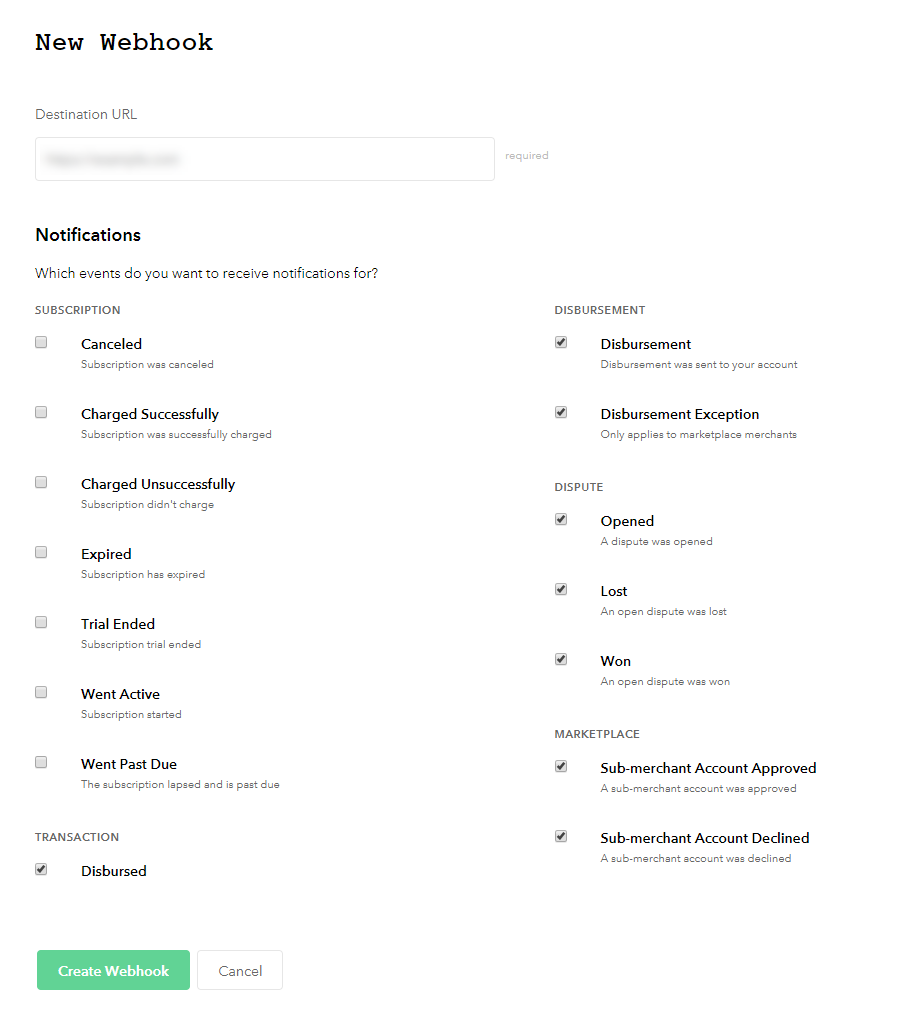Check the Trial Ended checkbox

pos(41,622)
